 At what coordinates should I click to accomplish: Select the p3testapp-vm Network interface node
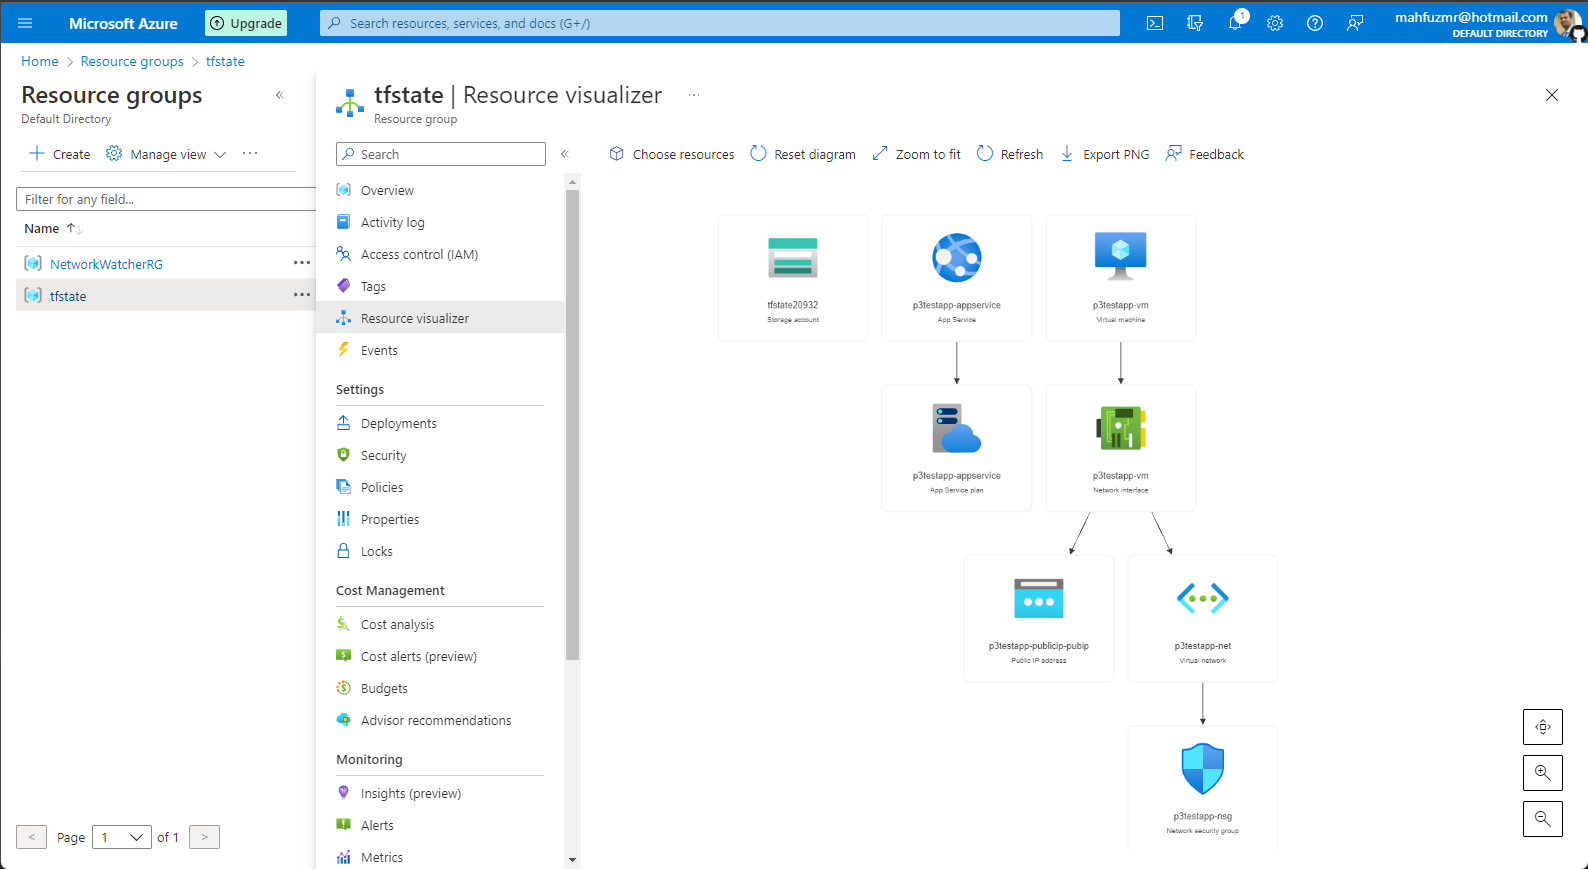[x=1121, y=448]
